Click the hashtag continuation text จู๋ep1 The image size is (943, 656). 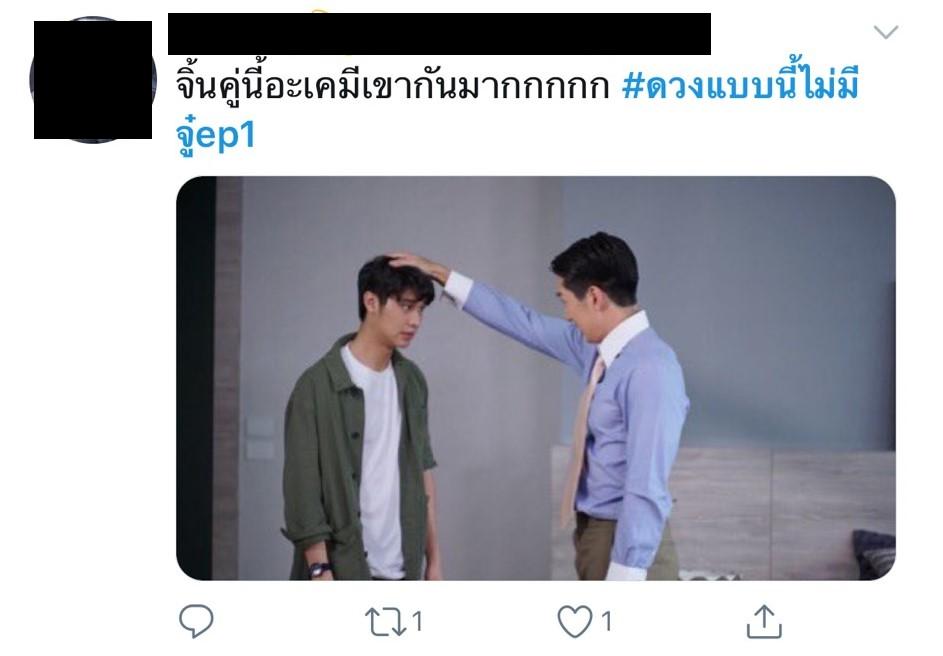pyautogui.click(x=216, y=135)
